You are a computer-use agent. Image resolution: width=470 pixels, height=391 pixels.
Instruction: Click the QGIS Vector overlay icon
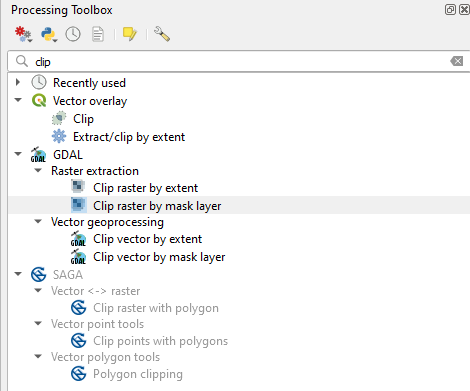(39, 100)
